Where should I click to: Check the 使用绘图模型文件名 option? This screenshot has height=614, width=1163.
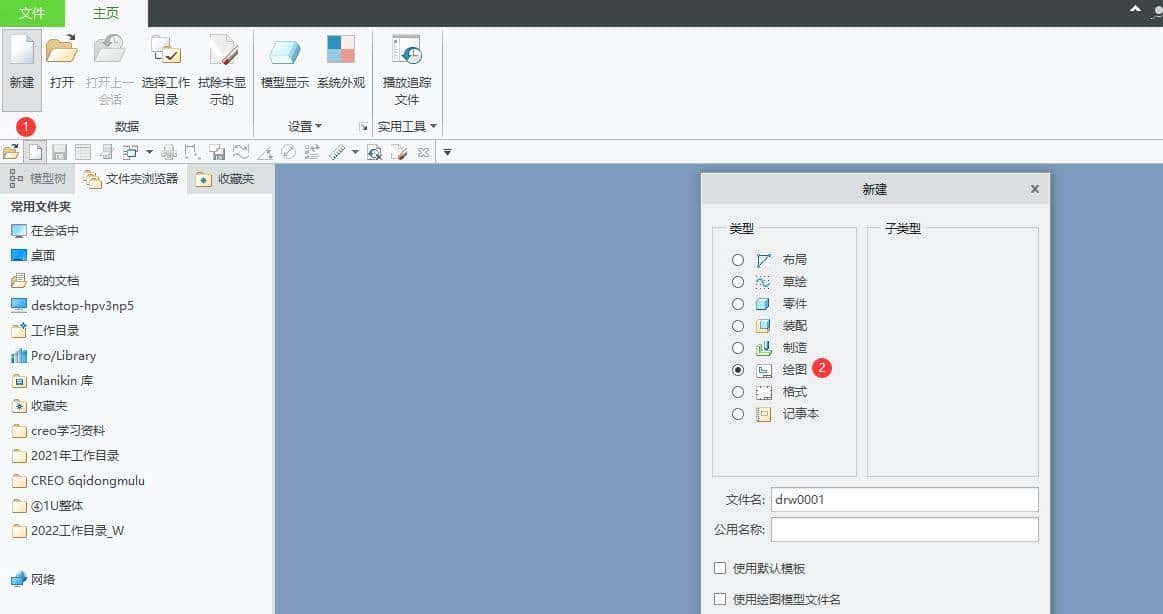(719, 598)
